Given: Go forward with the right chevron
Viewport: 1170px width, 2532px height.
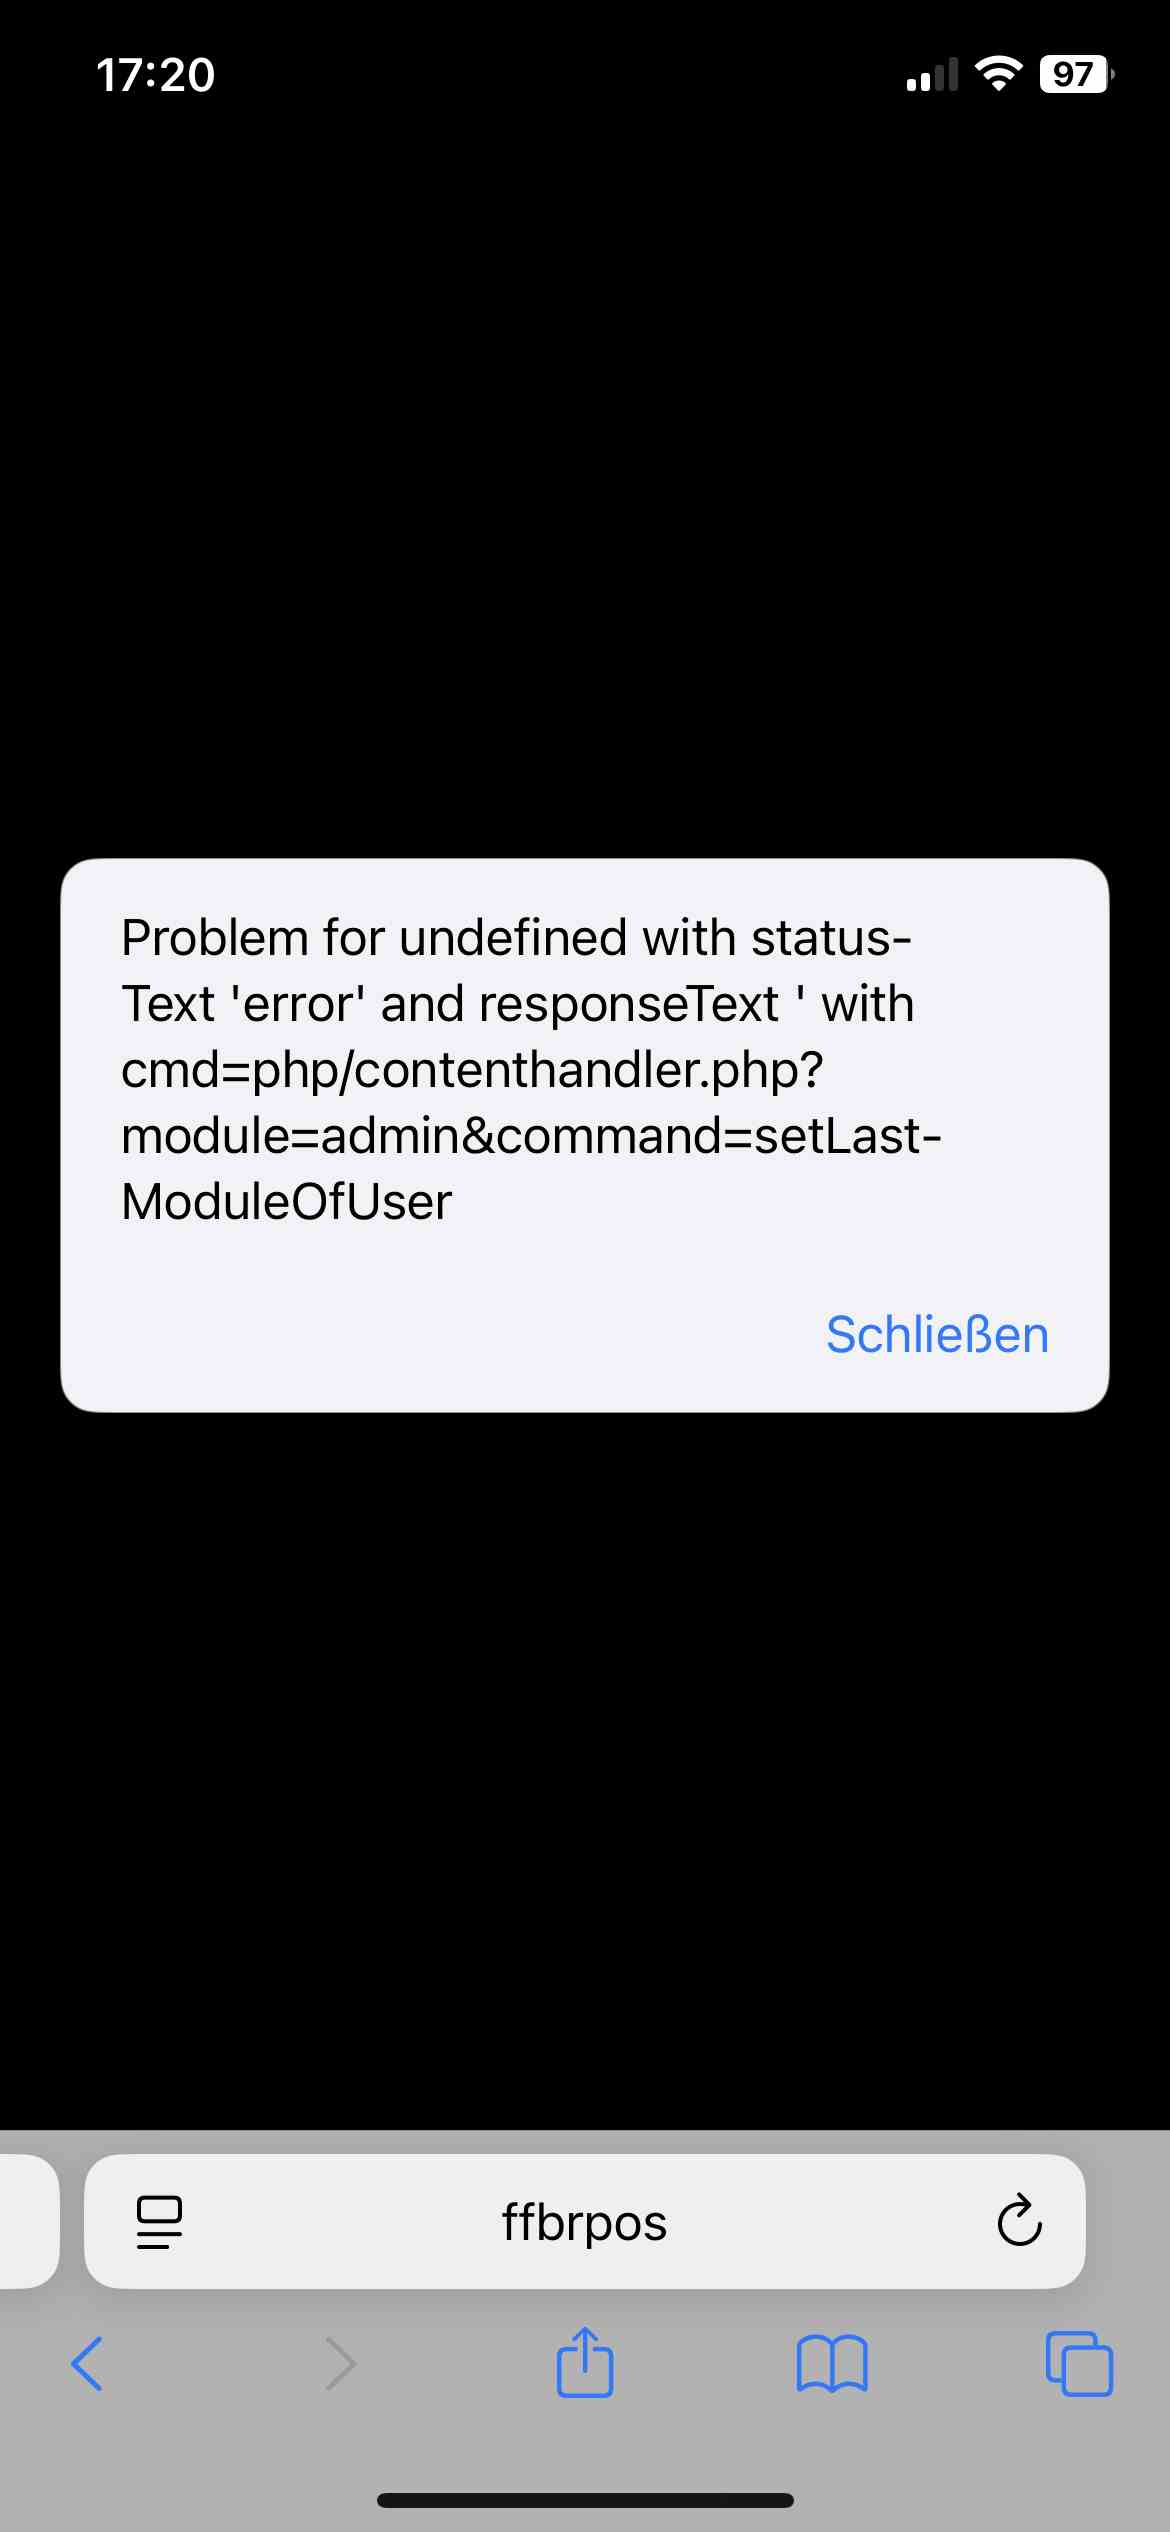Looking at the screenshot, I should pyautogui.click(x=340, y=2364).
